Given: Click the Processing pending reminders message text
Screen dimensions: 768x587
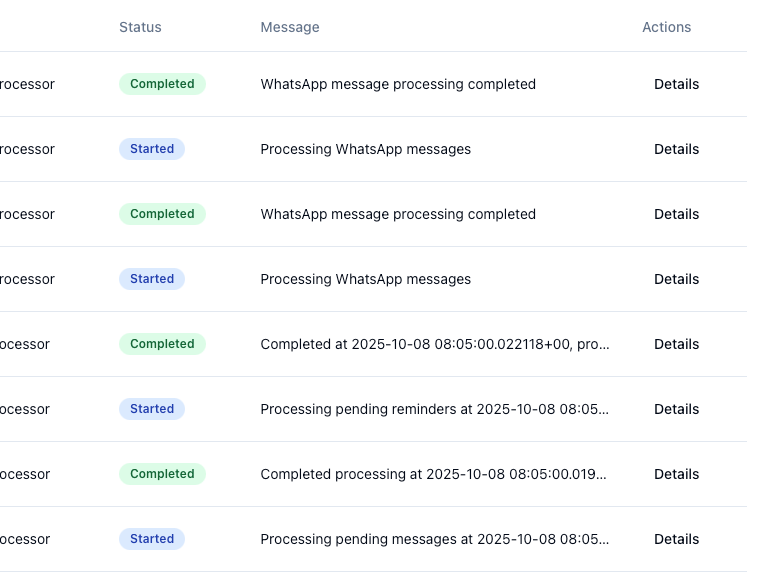Looking at the screenshot, I should pos(434,409).
